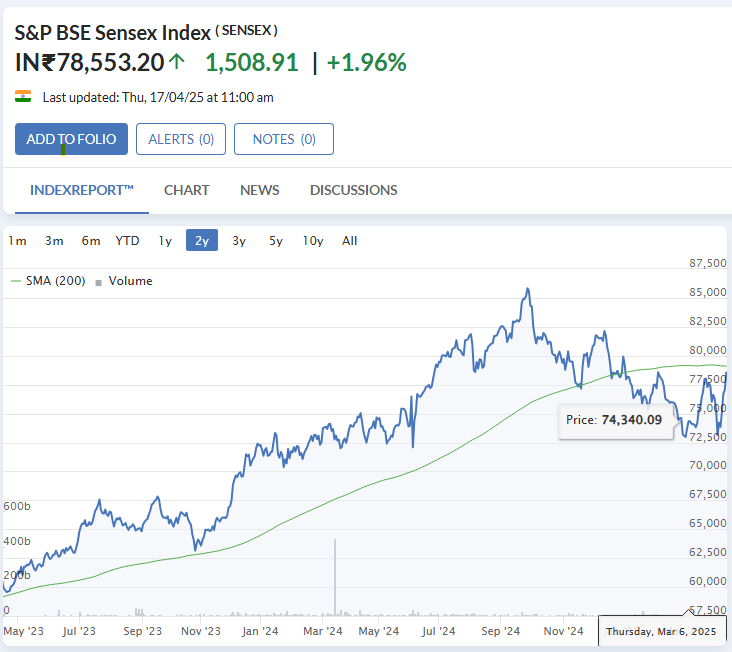Select the 1m time range

coord(17,241)
